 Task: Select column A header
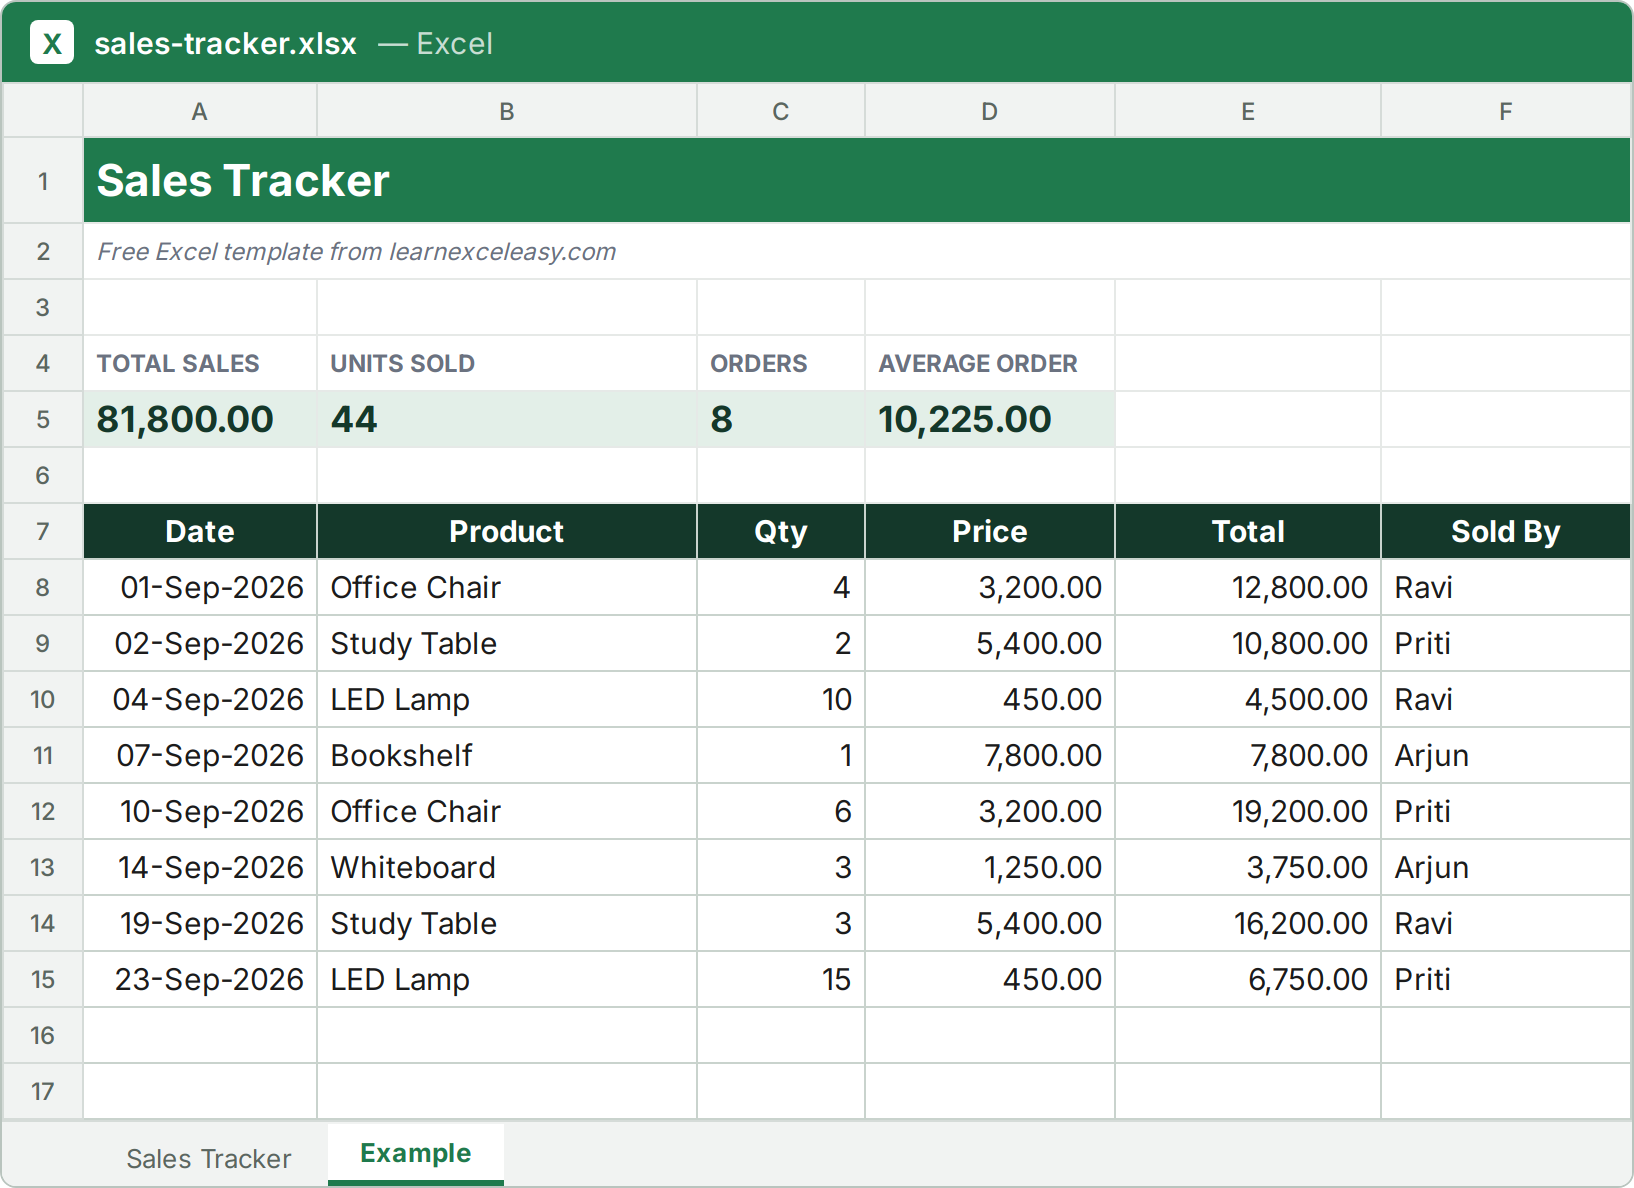click(x=200, y=111)
